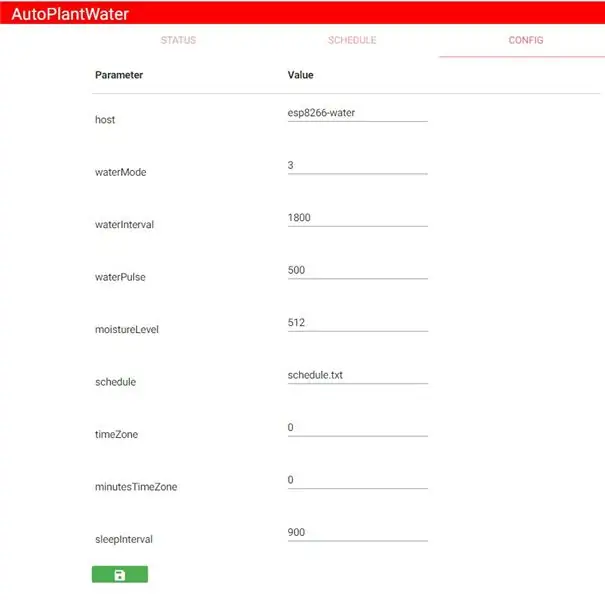Focus the schedule field with schedule.txt
Image resolution: width=605 pixels, height=600 pixels.
[356, 376]
